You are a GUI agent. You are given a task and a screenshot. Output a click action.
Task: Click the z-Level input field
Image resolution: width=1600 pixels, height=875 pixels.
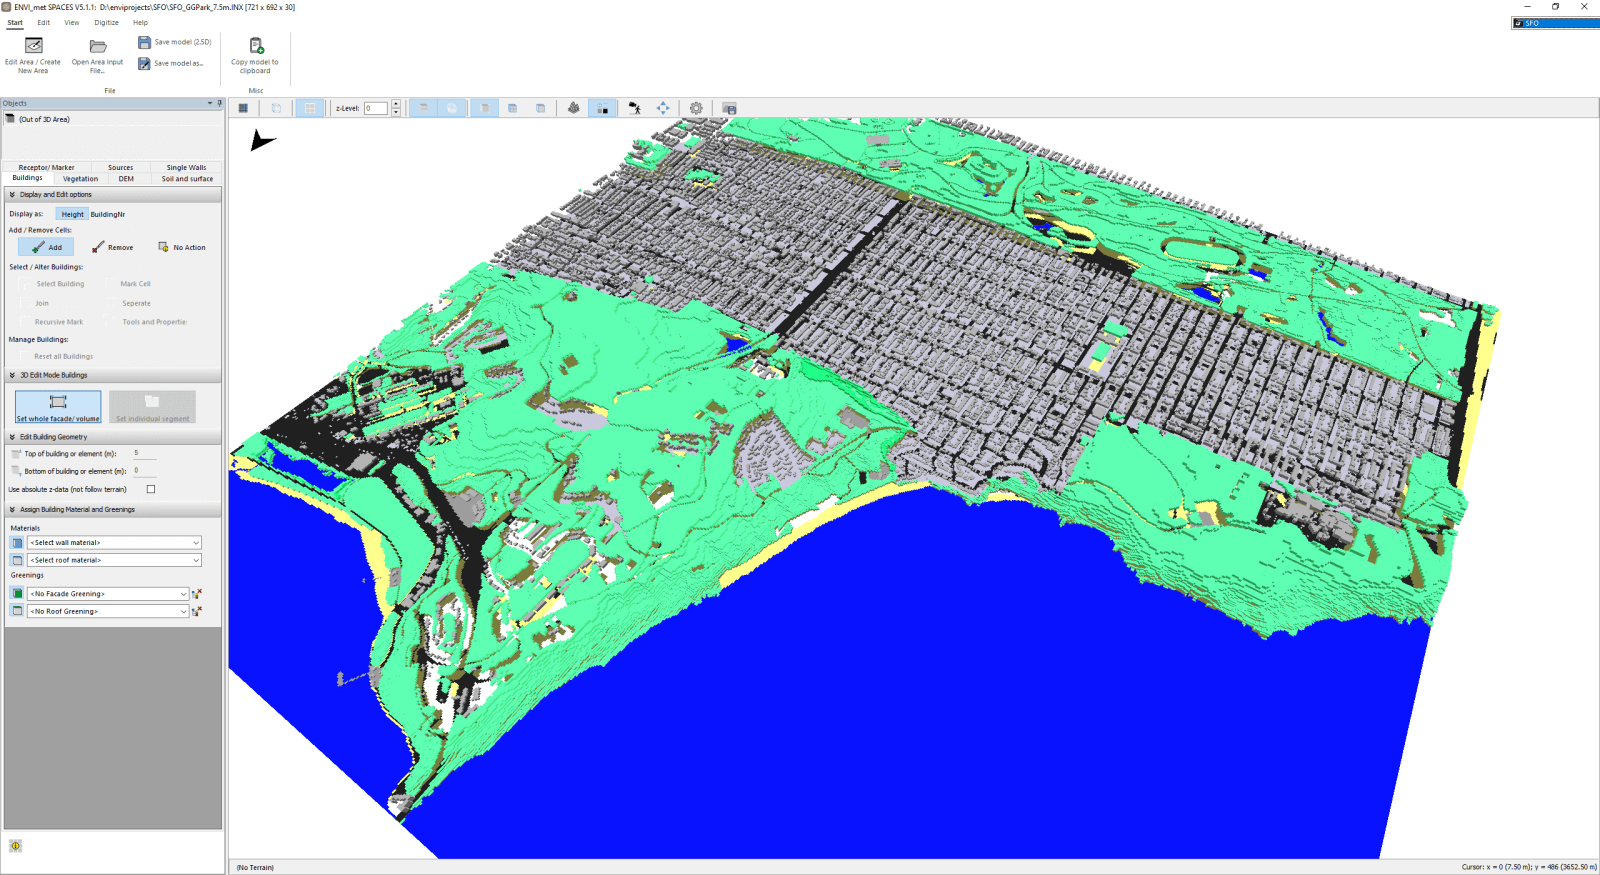tap(375, 108)
